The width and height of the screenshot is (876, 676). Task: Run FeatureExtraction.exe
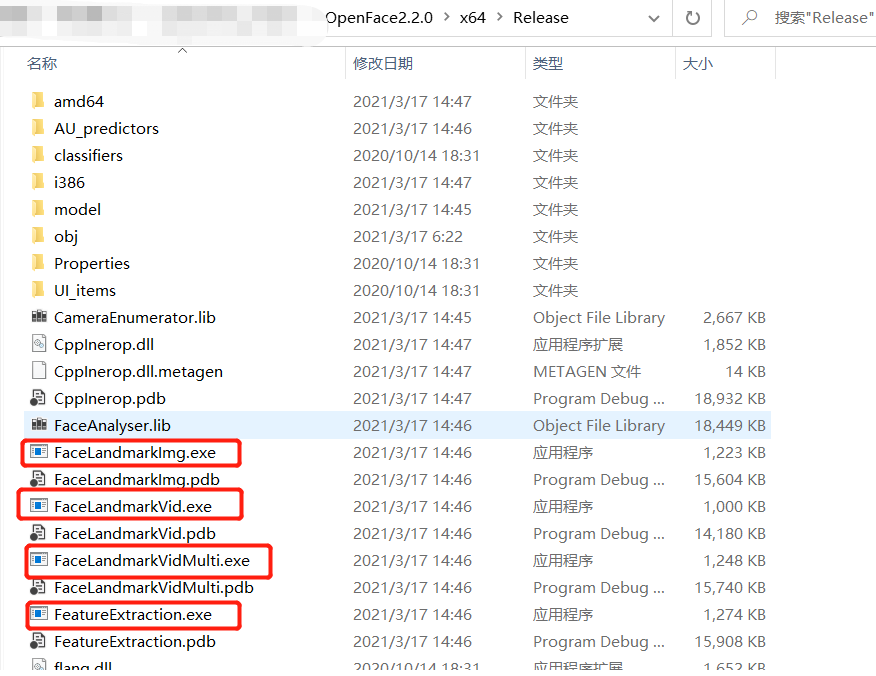pos(135,614)
